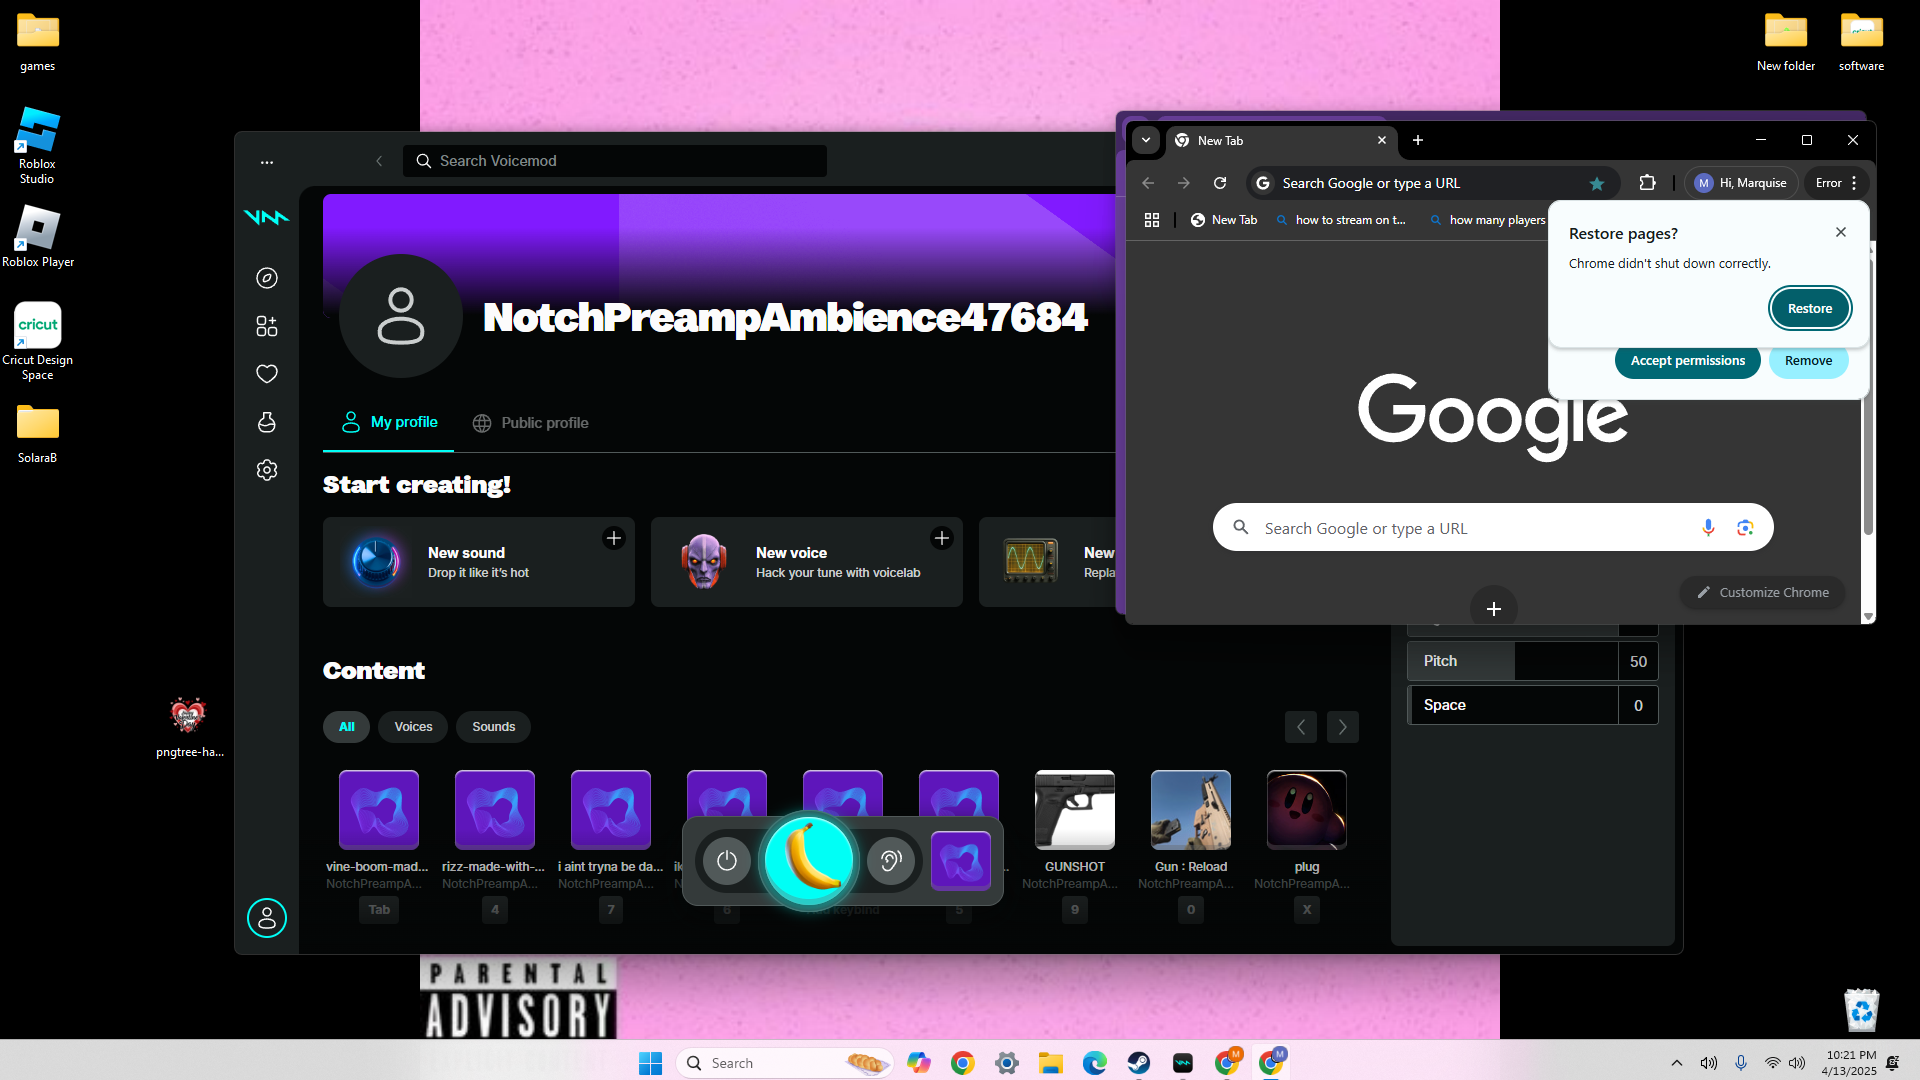This screenshot has height=1080, width=1920.
Task: Click voice search microphone in Google box
Action: click(1708, 528)
